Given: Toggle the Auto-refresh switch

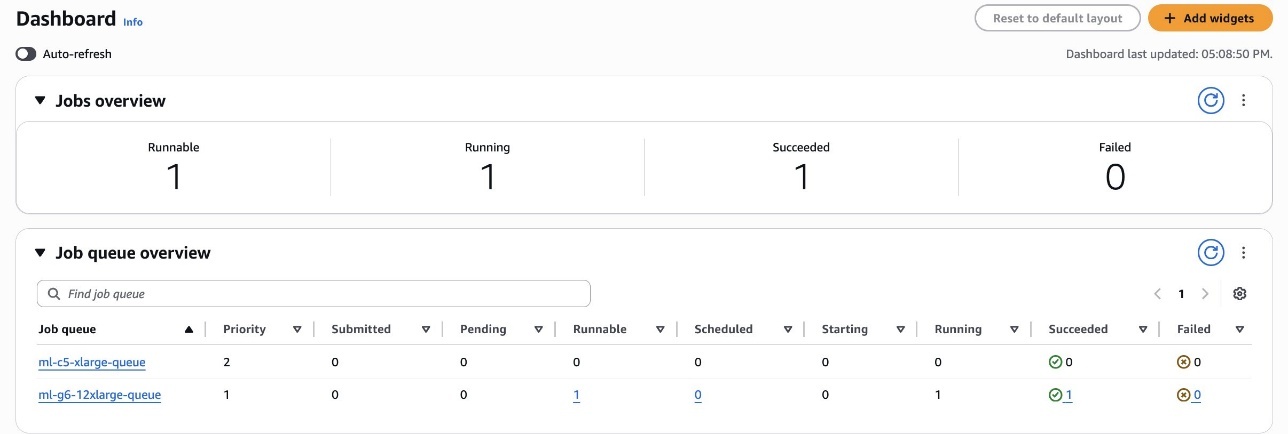Looking at the screenshot, I should 26,54.
